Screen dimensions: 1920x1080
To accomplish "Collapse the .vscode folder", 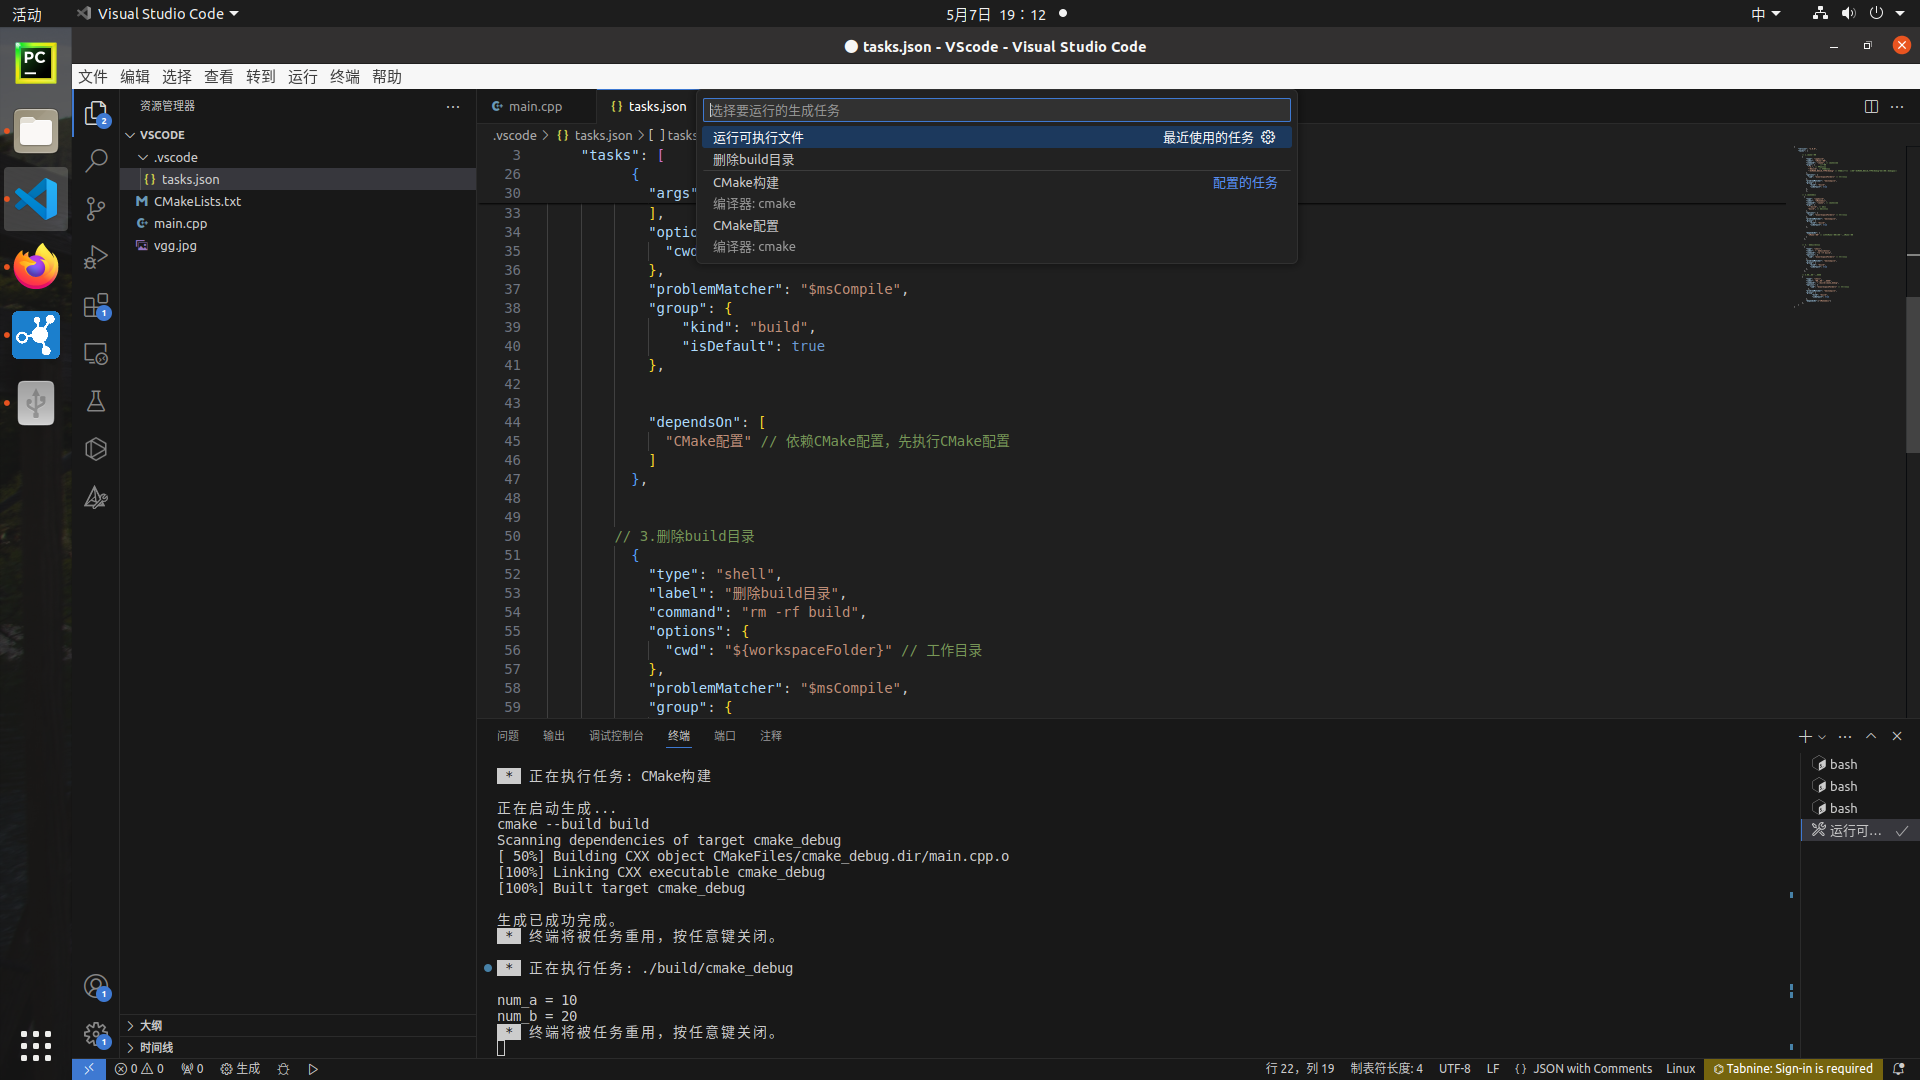I will (145, 157).
